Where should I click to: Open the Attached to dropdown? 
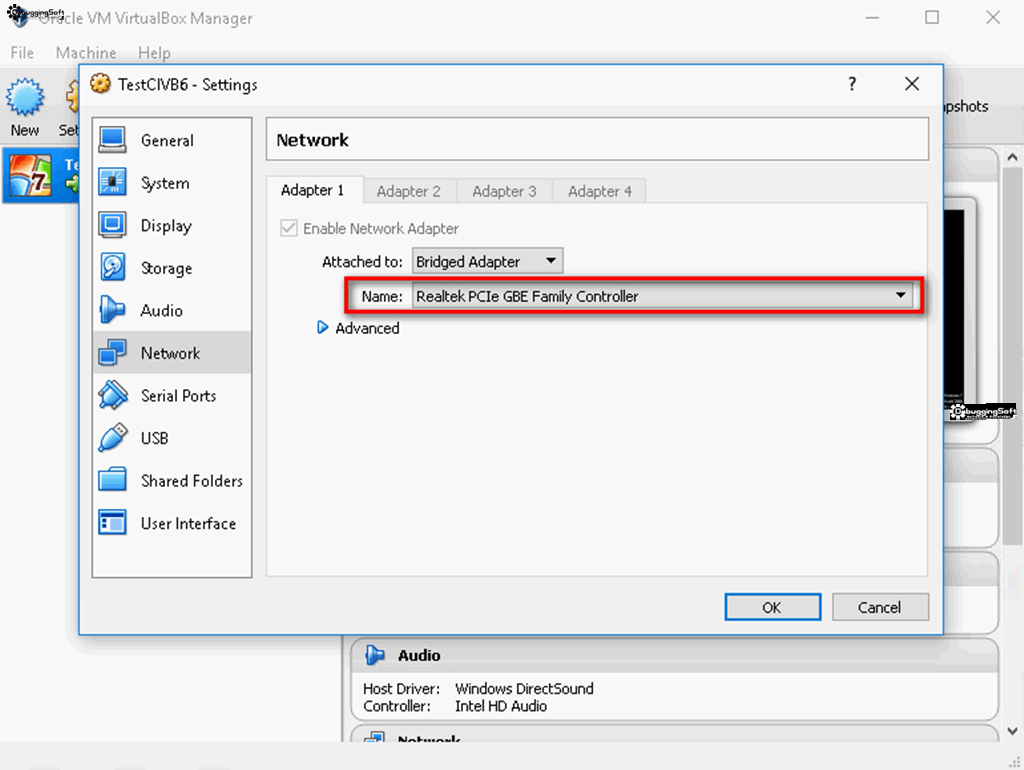487,261
